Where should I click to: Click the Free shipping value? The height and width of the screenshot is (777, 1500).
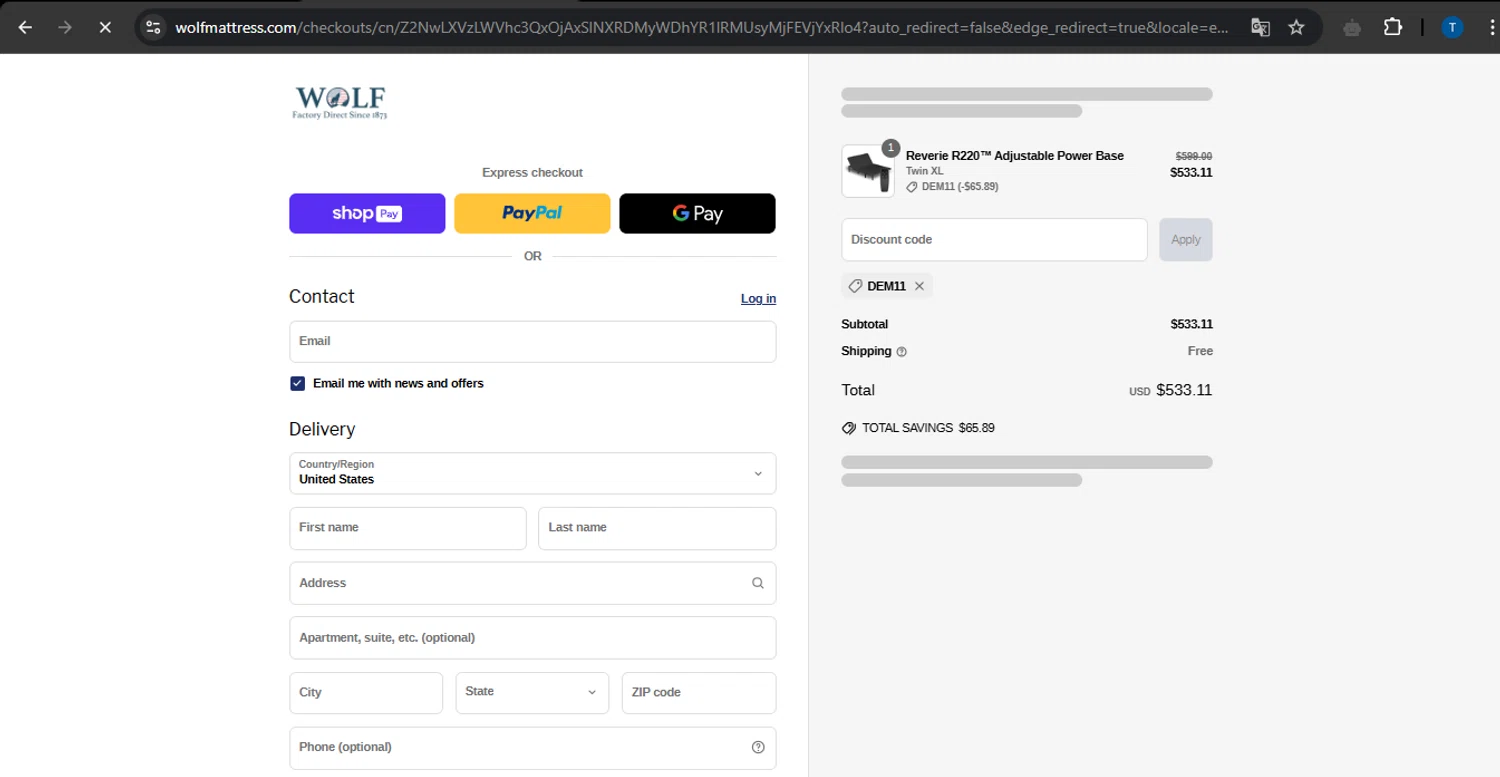point(1200,351)
